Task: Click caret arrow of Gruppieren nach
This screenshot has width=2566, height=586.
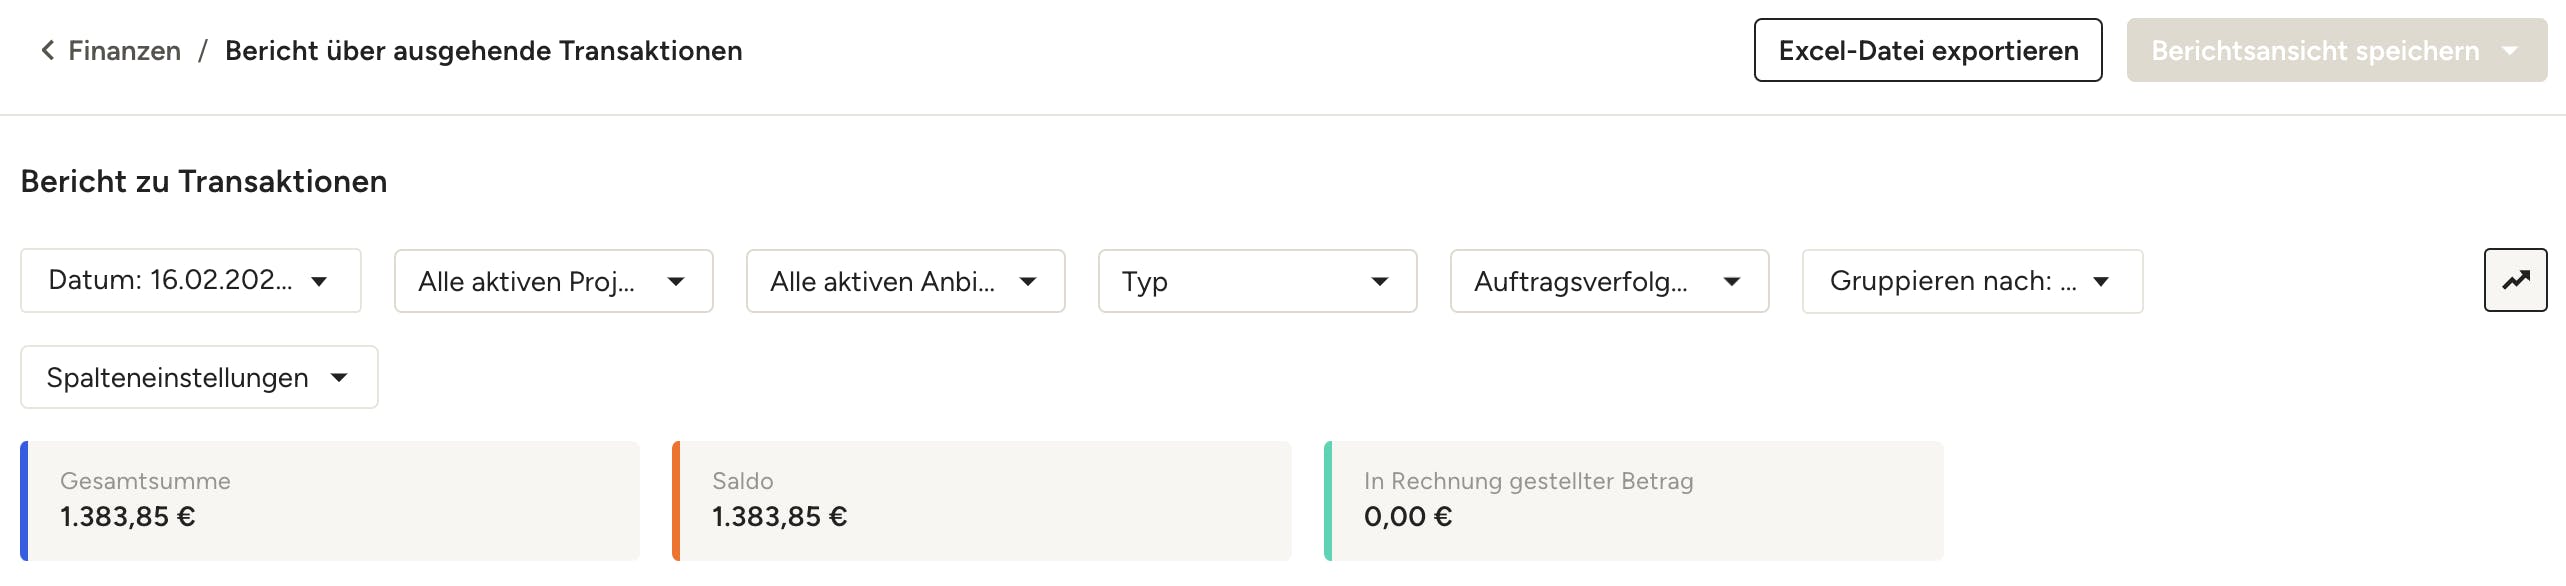Action: coord(2101,281)
